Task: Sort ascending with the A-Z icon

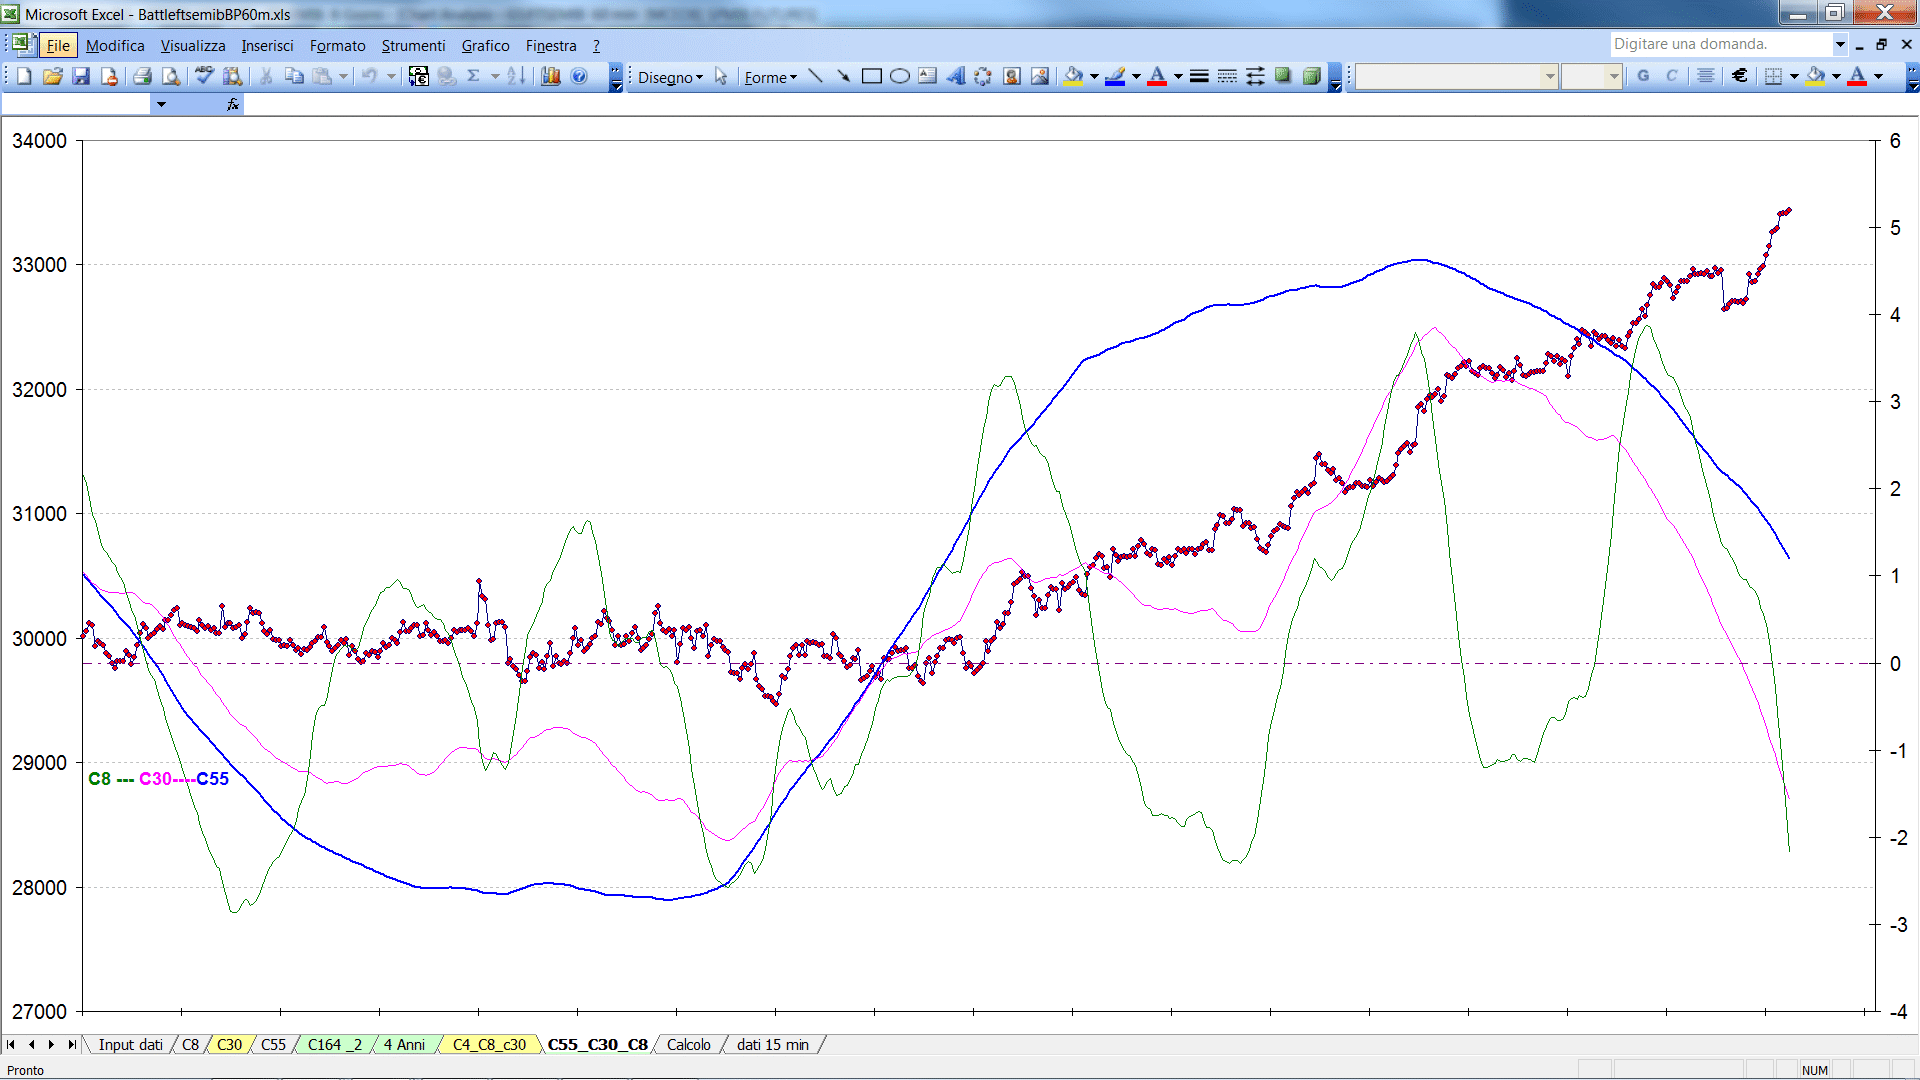Action: pos(516,76)
